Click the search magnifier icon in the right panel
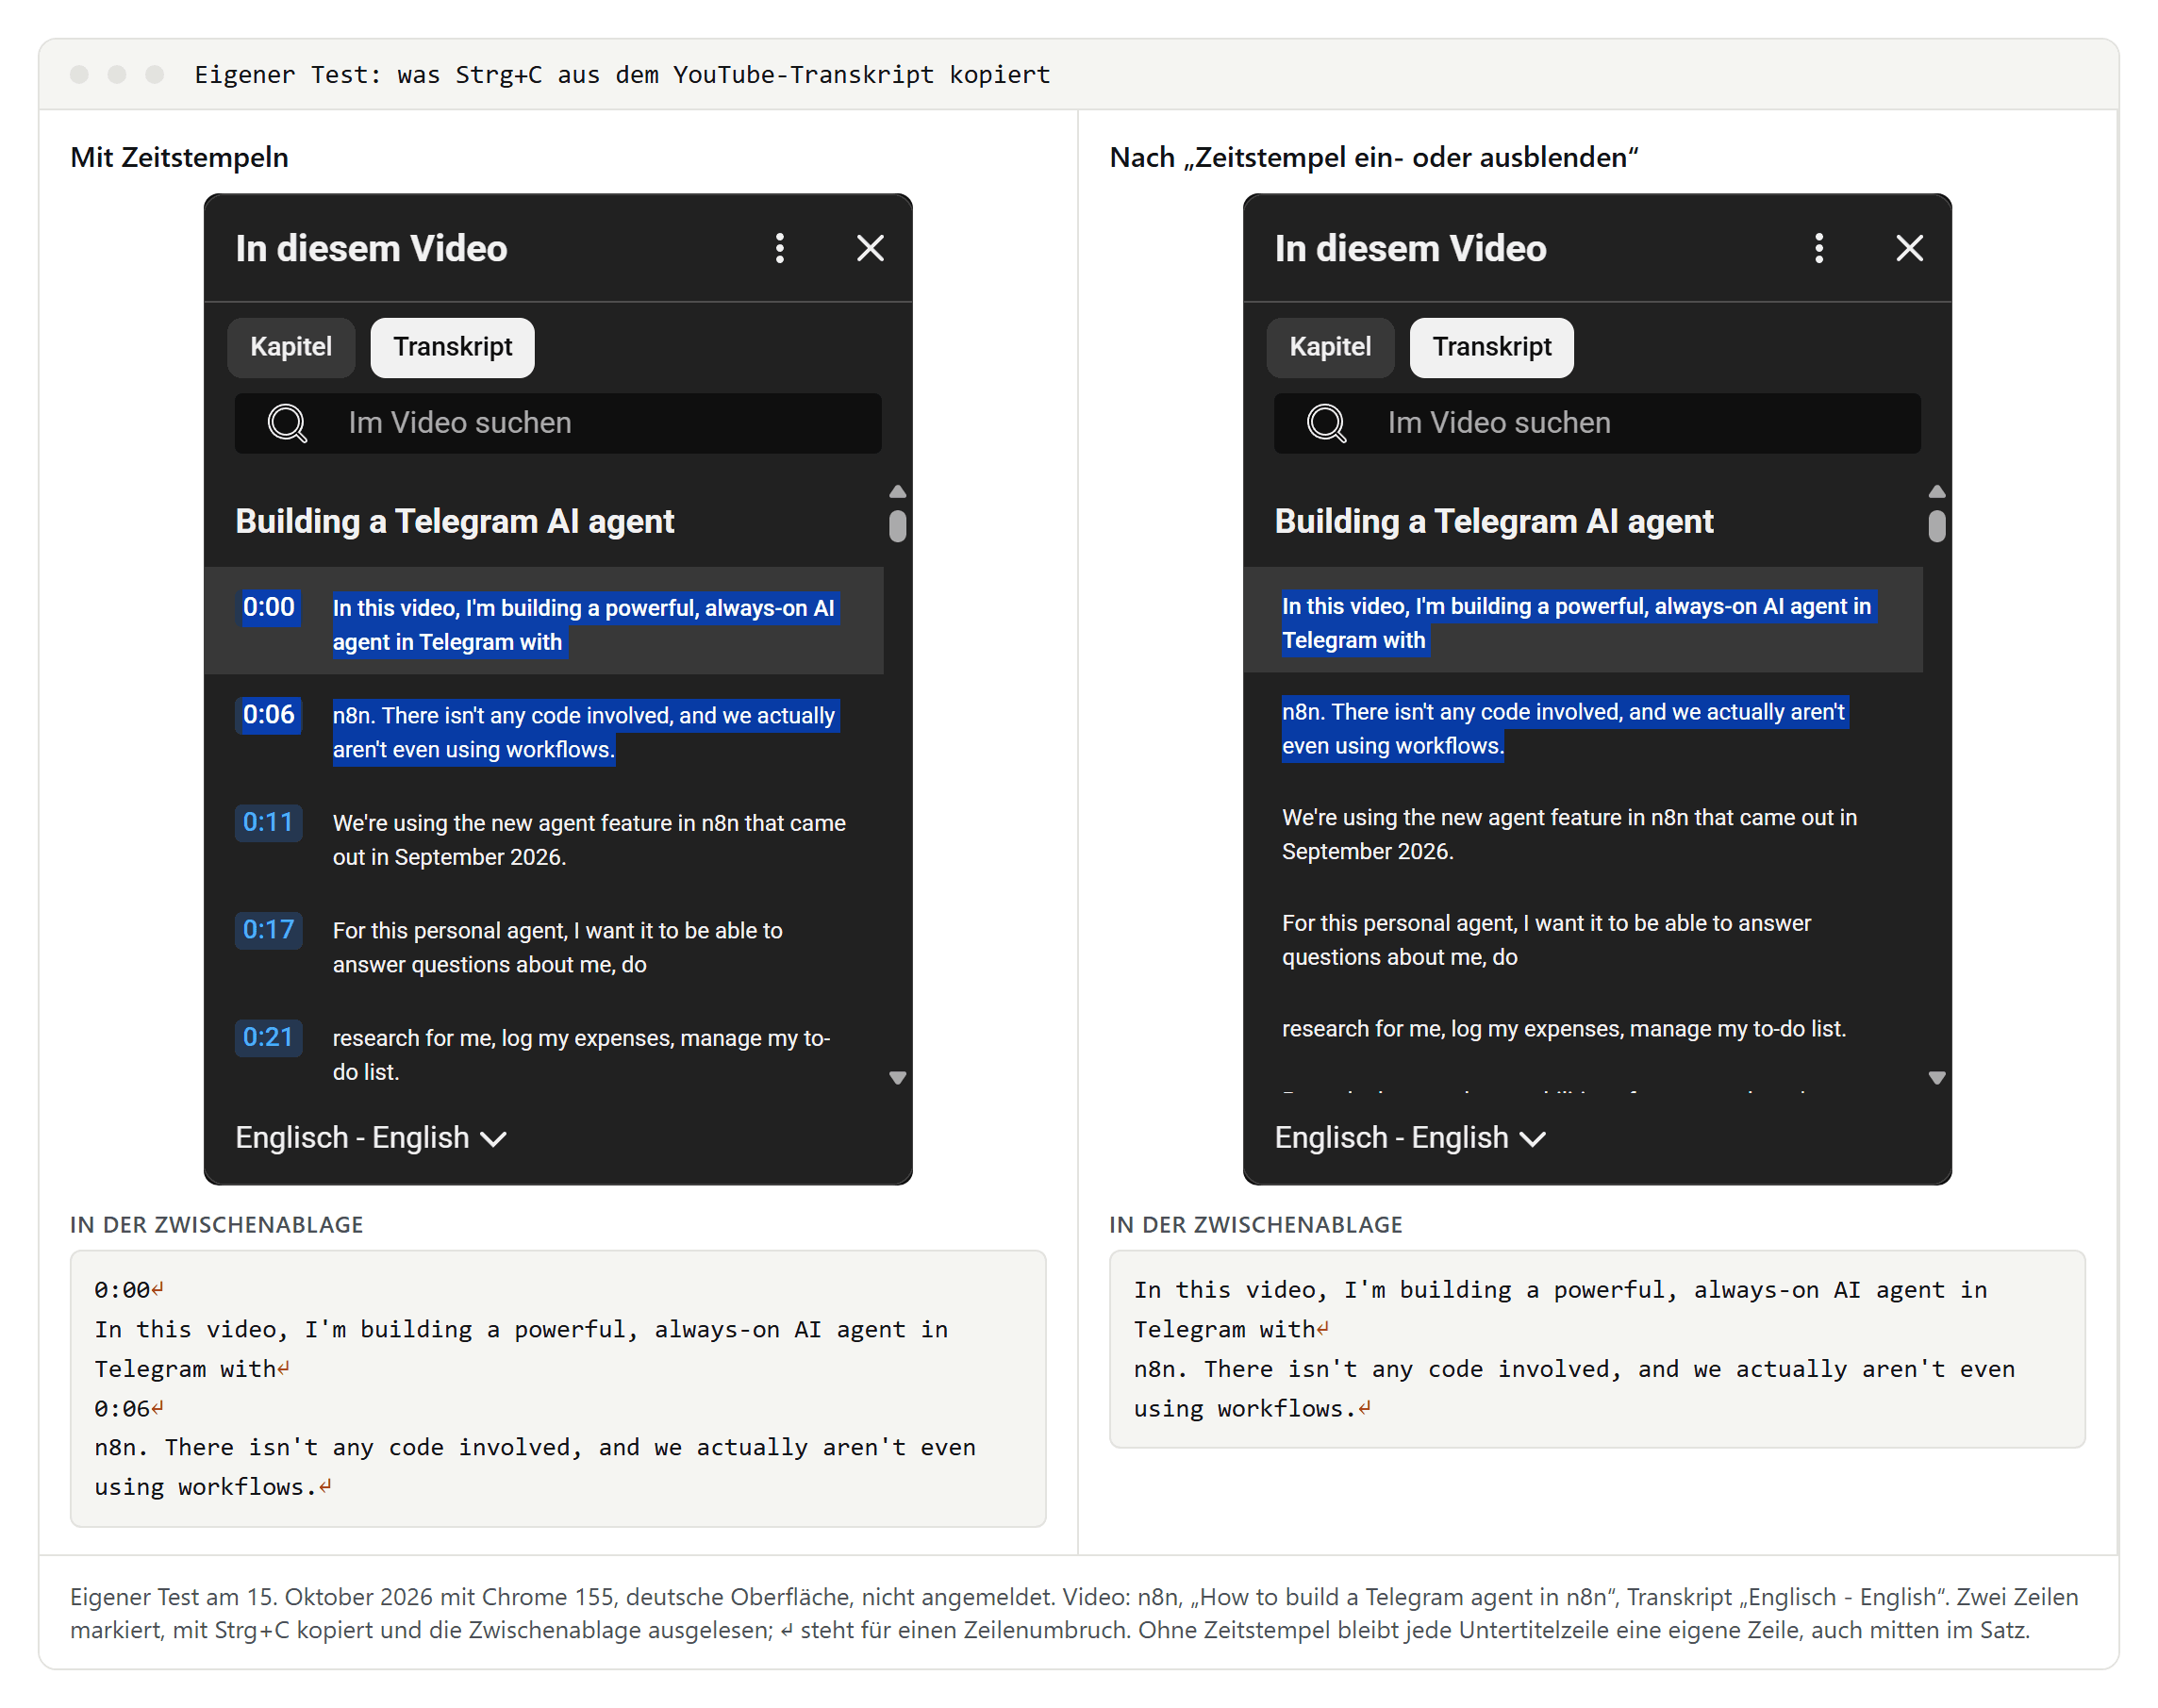Screen dimensions: 2158x1708 (1326, 423)
